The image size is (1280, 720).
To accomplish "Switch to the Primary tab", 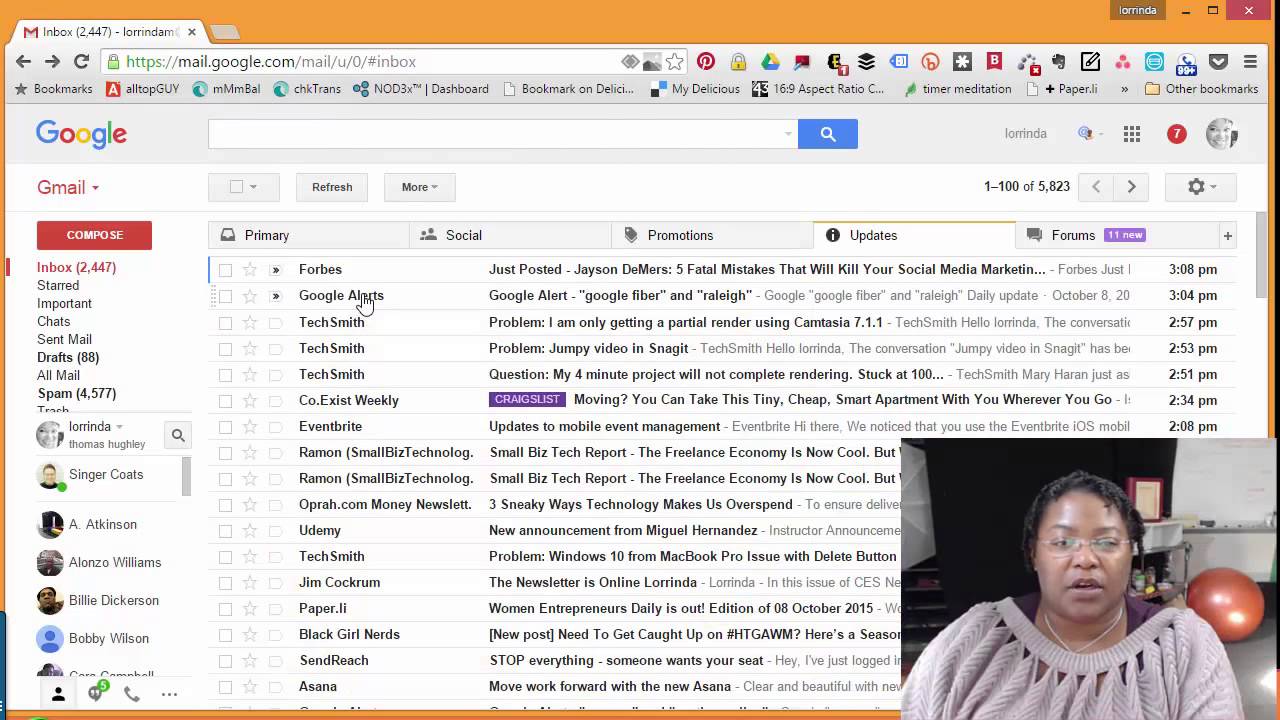I will pos(309,236).
